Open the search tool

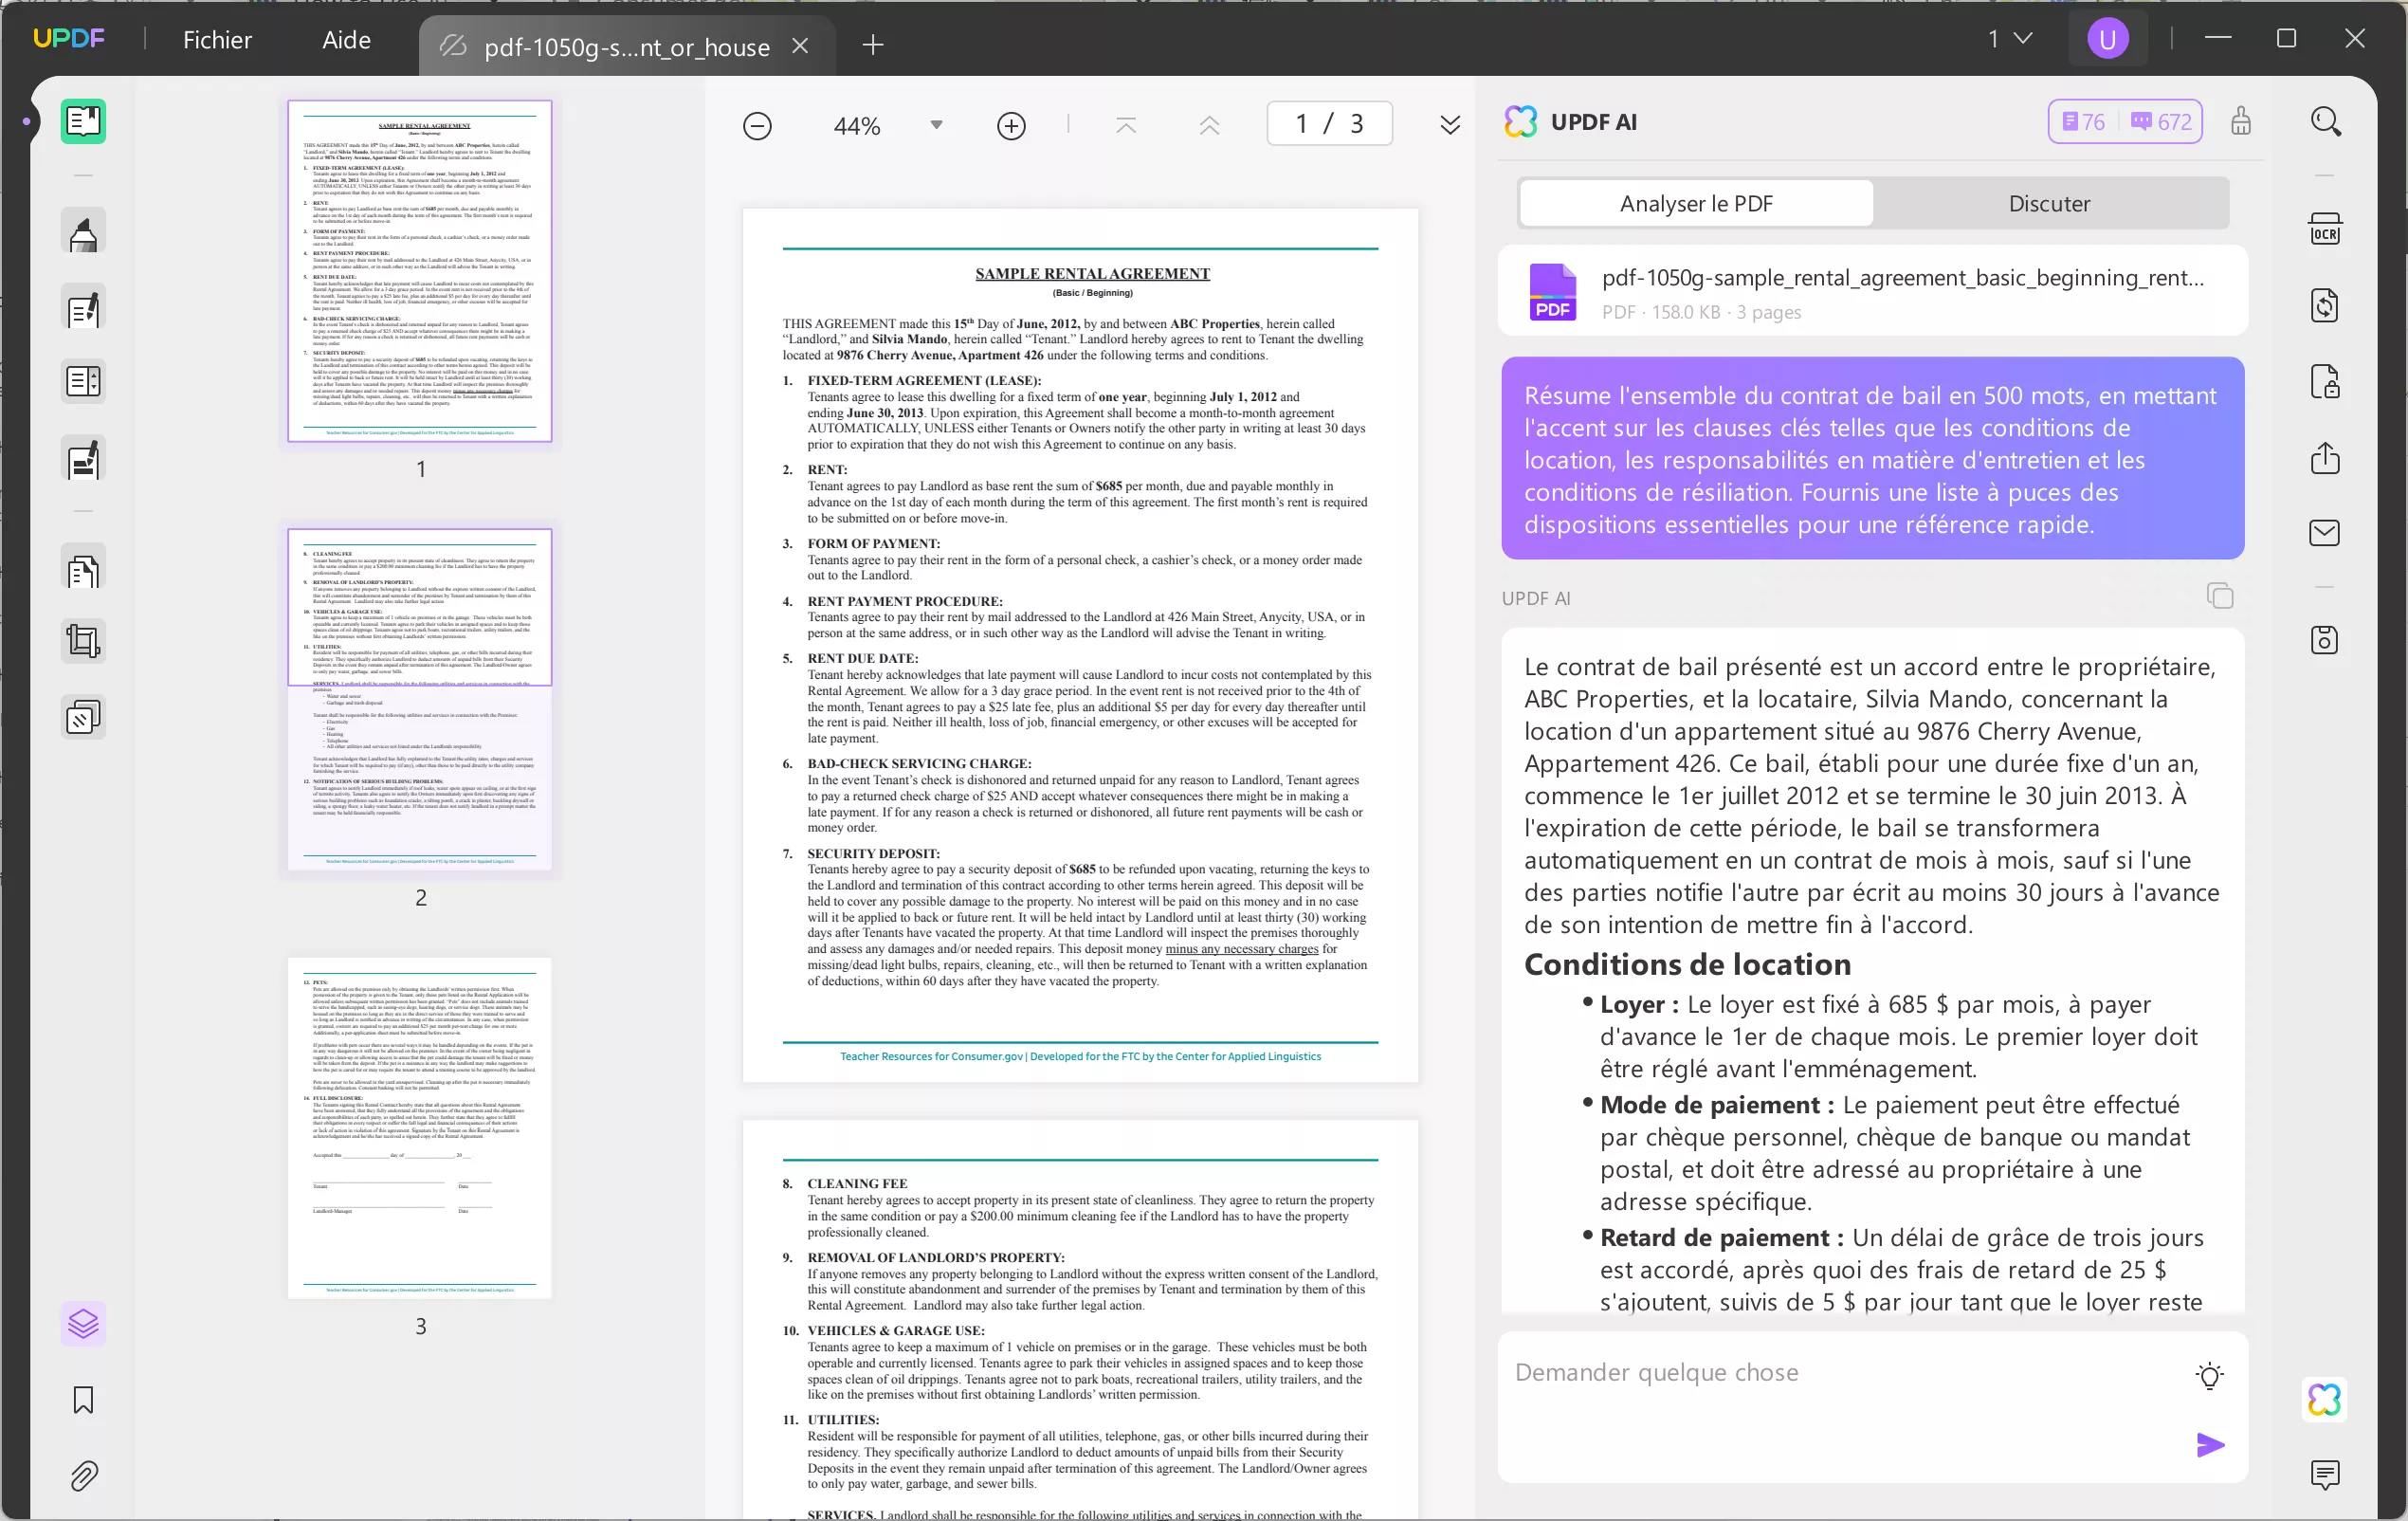click(2326, 121)
